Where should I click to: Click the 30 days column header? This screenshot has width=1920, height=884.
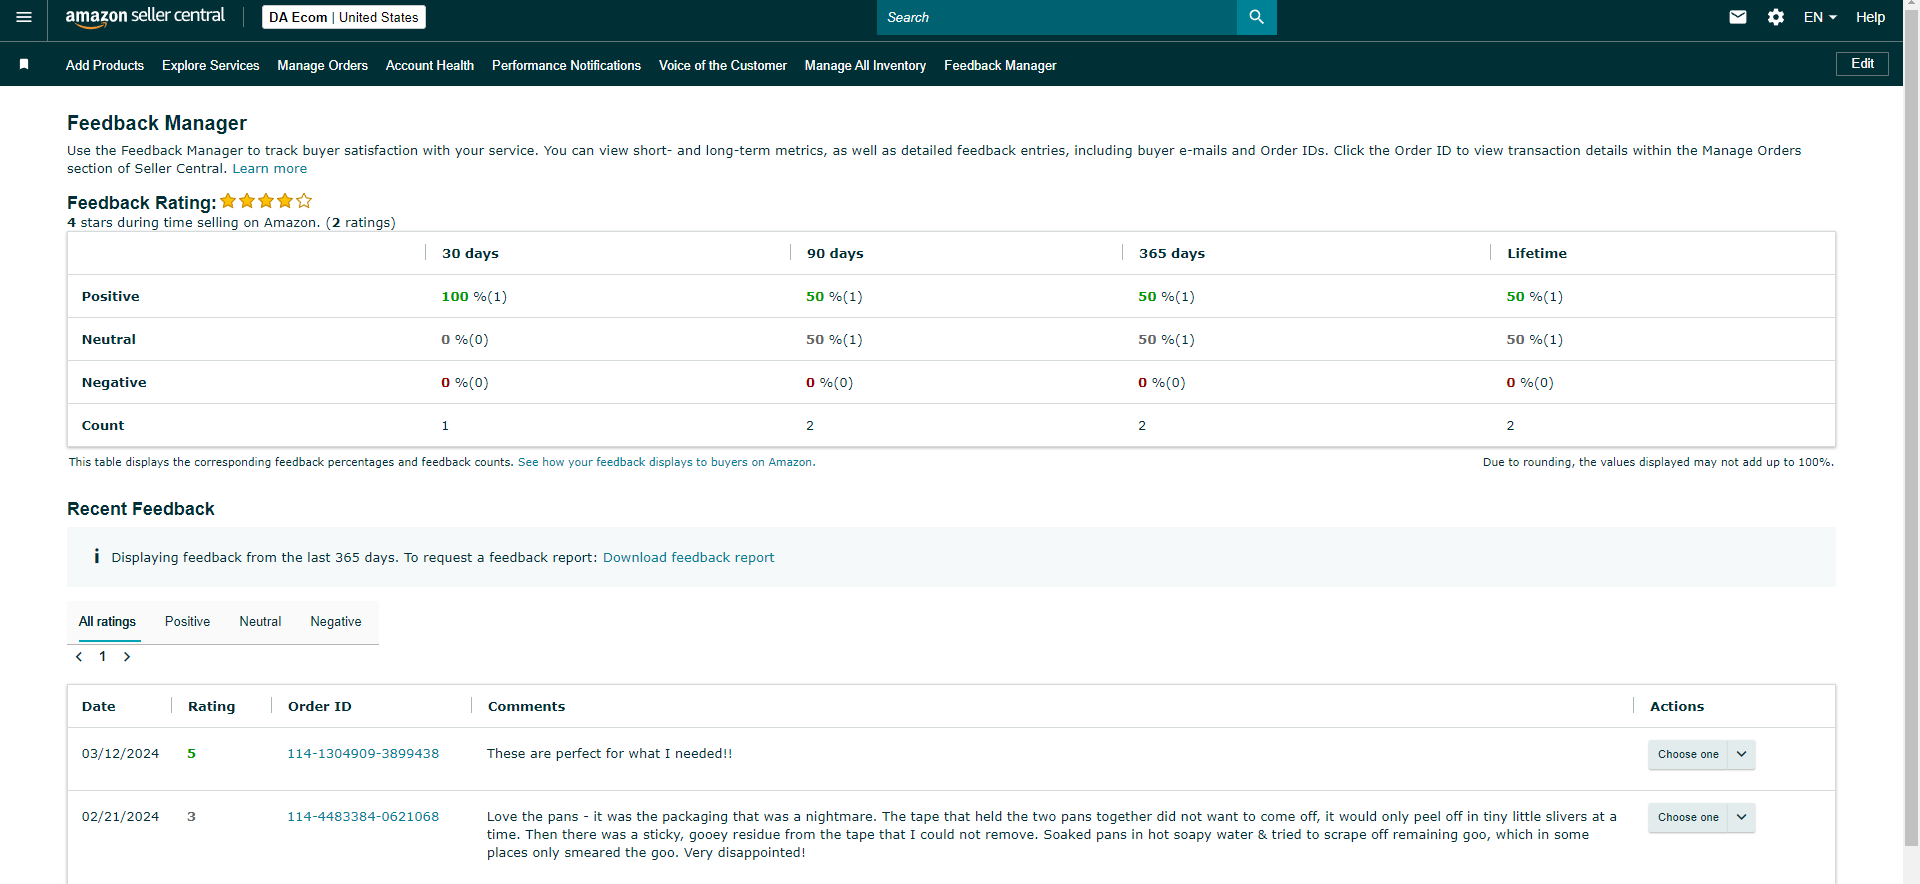(x=470, y=253)
